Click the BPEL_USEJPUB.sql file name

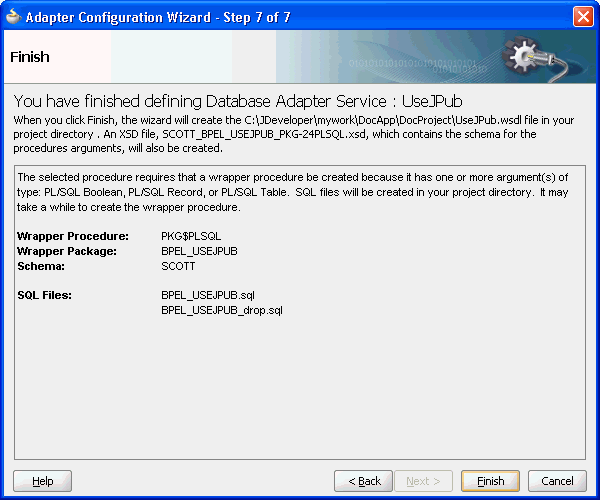point(208,295)
